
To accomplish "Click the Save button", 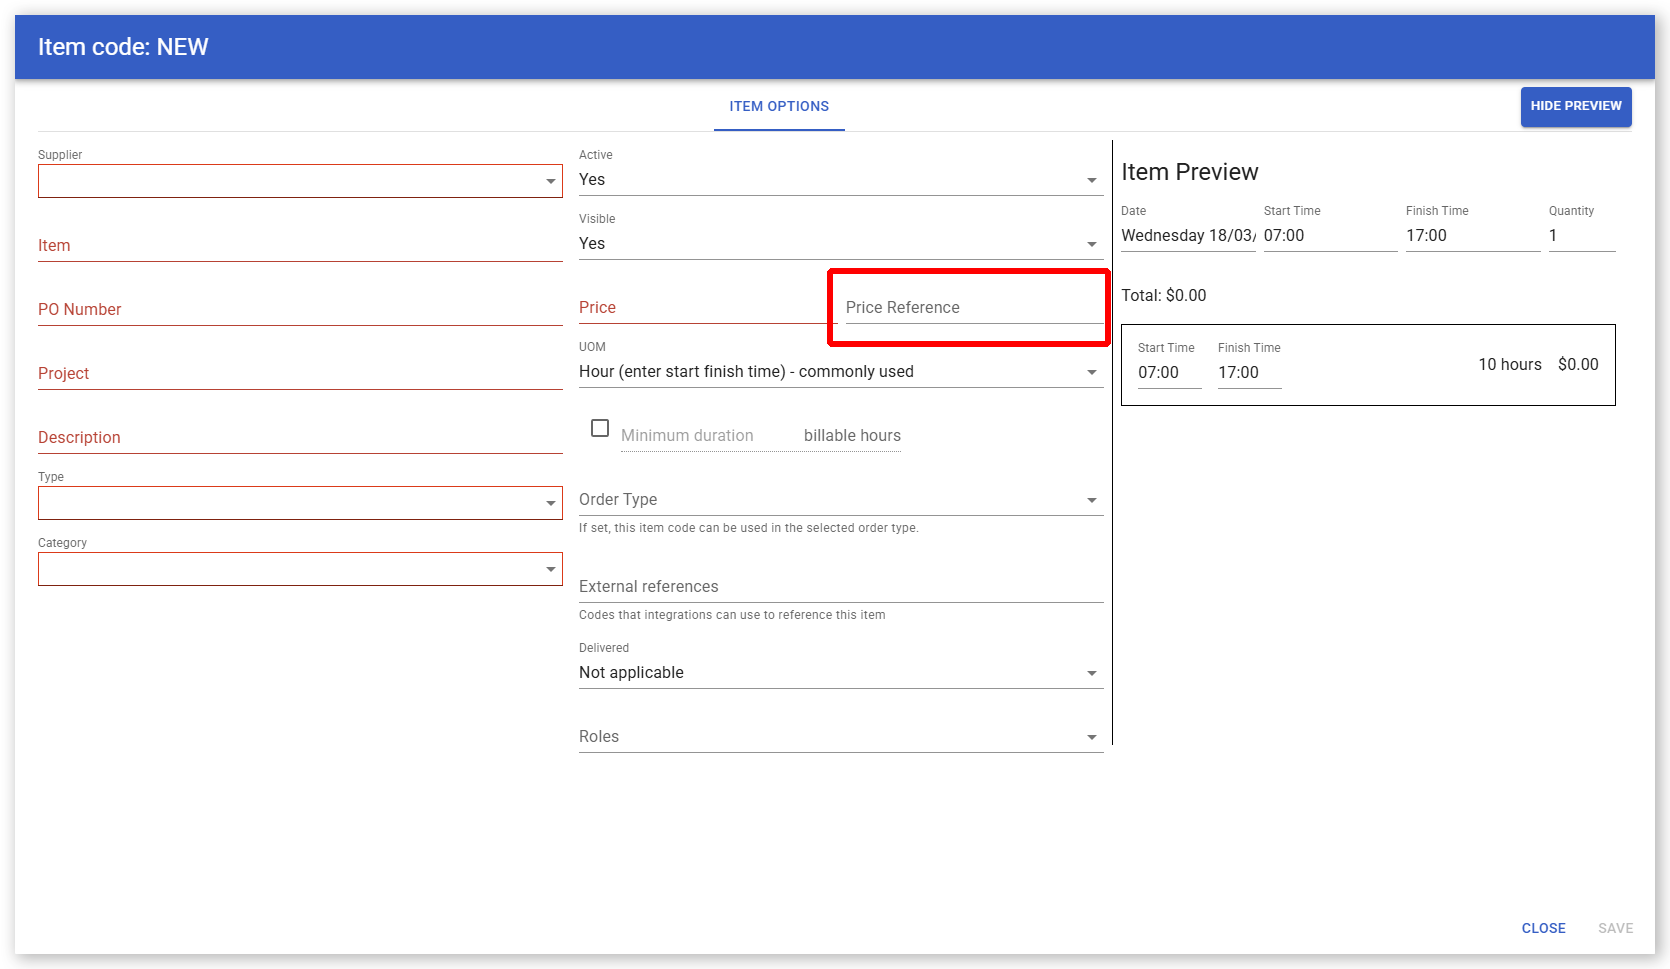I will tap(1615, 928).
